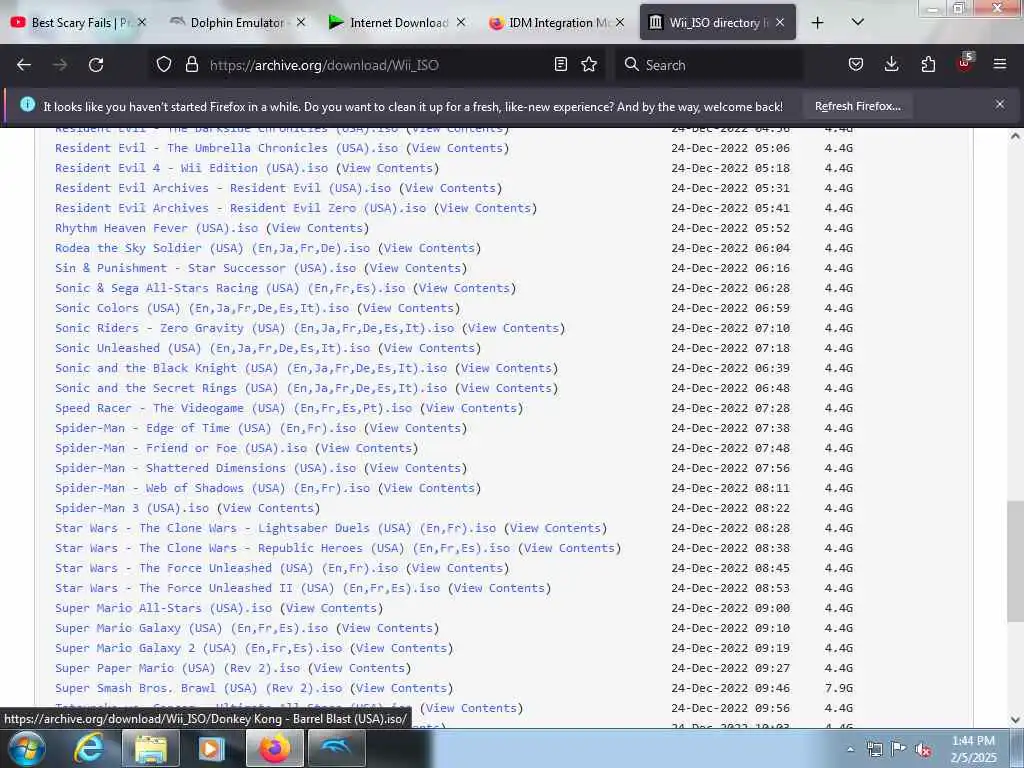Switch to the Best Scary Fails tab
Screen dimensions: 1024x768
(x=78, y=22)
